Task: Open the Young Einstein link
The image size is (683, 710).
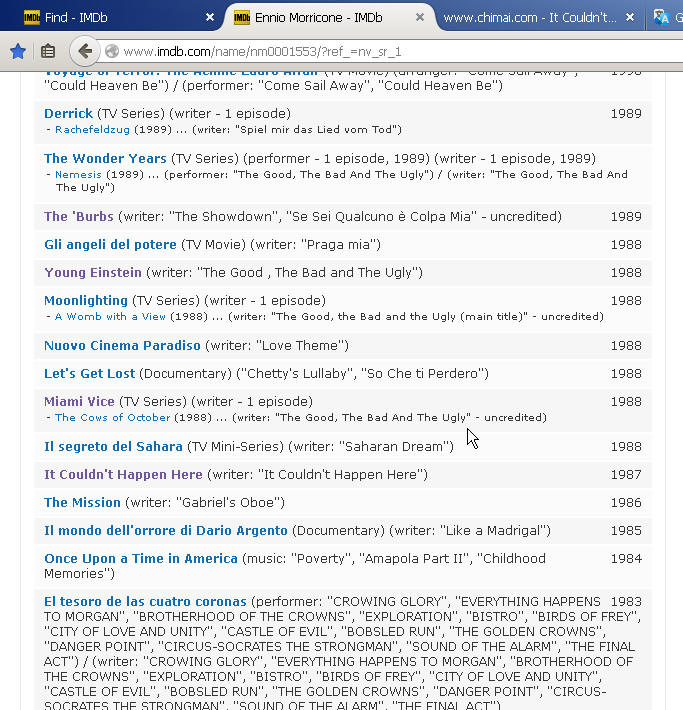Action: click(93, 273)
